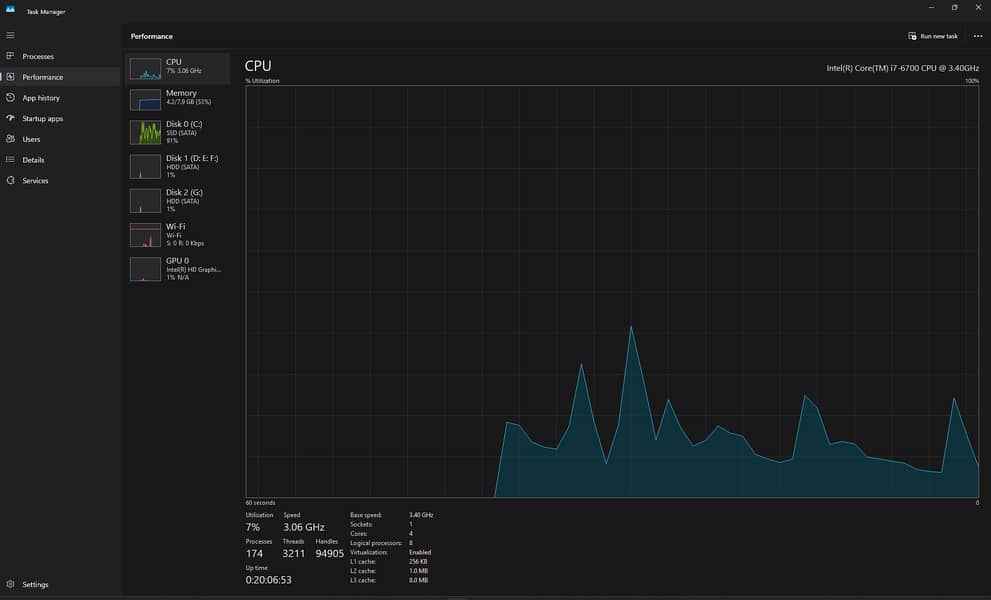This screenshot has height=600, width=991.
Task: Select the Memory usage thumbnail
Action: [x=145, y=100]
